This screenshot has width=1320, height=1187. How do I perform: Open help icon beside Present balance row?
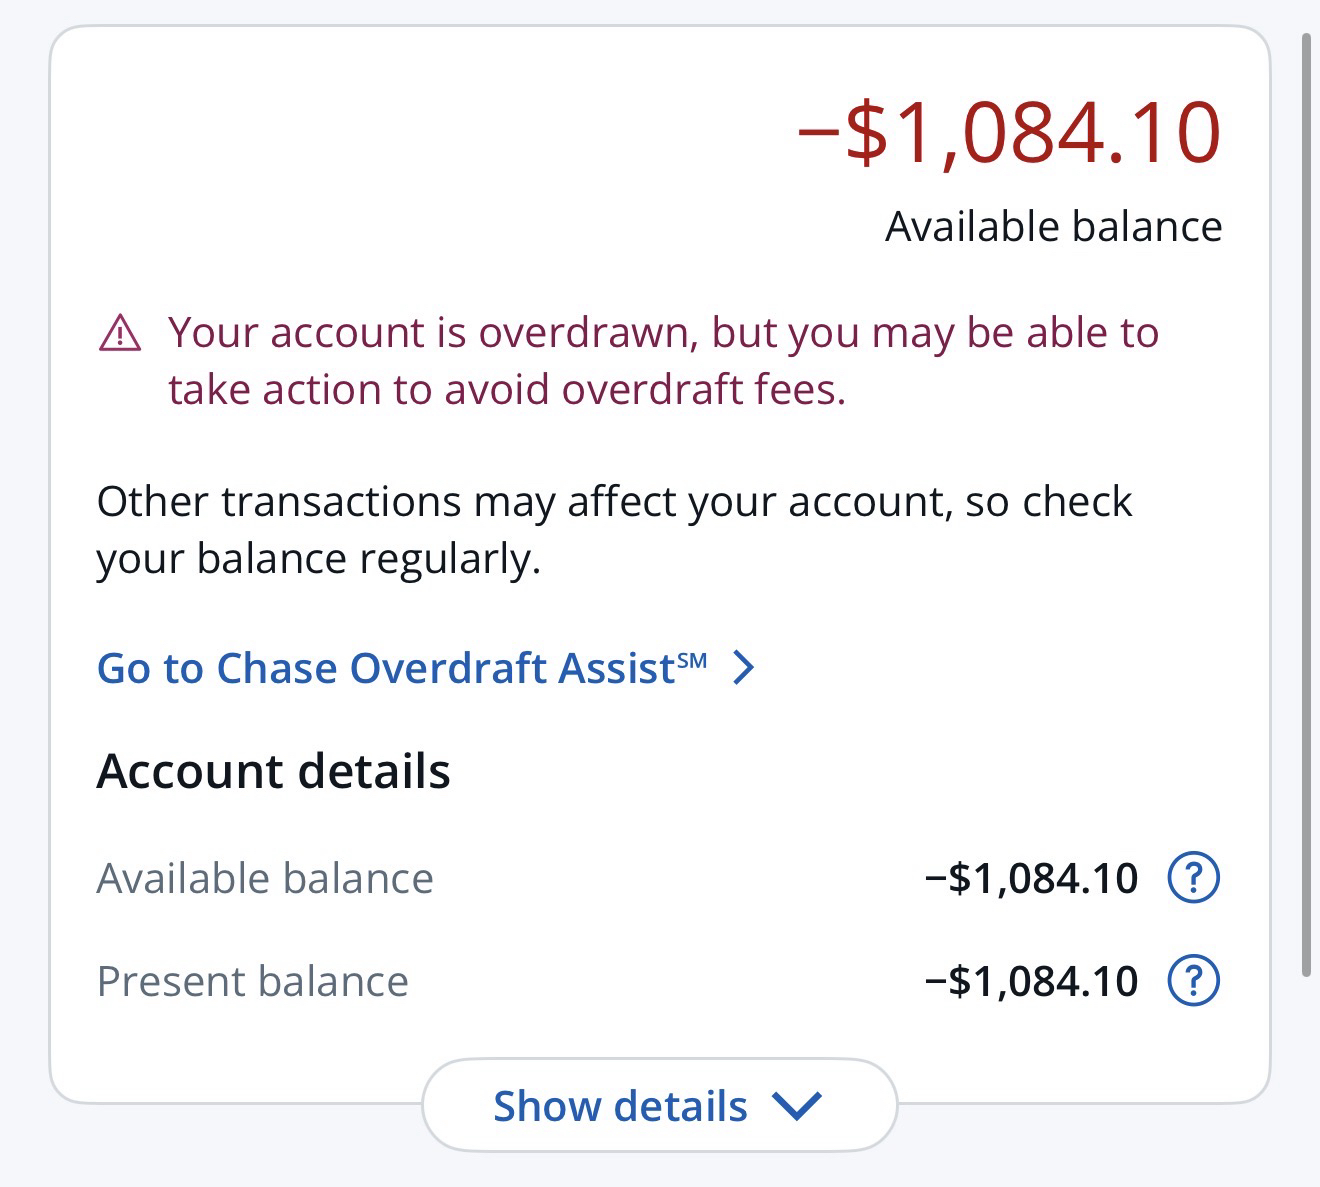[x=1193, y=981]
